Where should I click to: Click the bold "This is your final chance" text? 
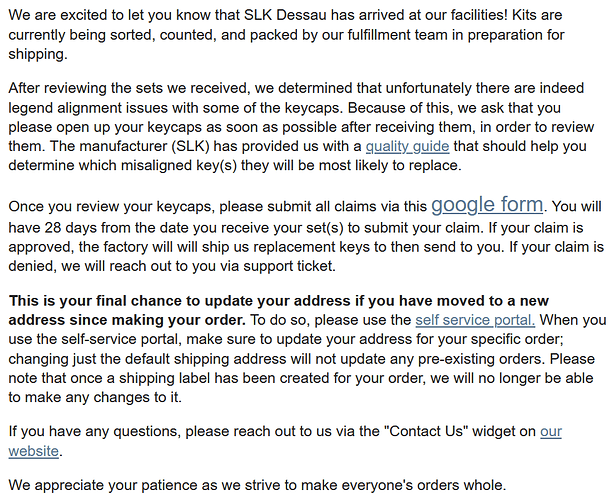tap(104, 301)
